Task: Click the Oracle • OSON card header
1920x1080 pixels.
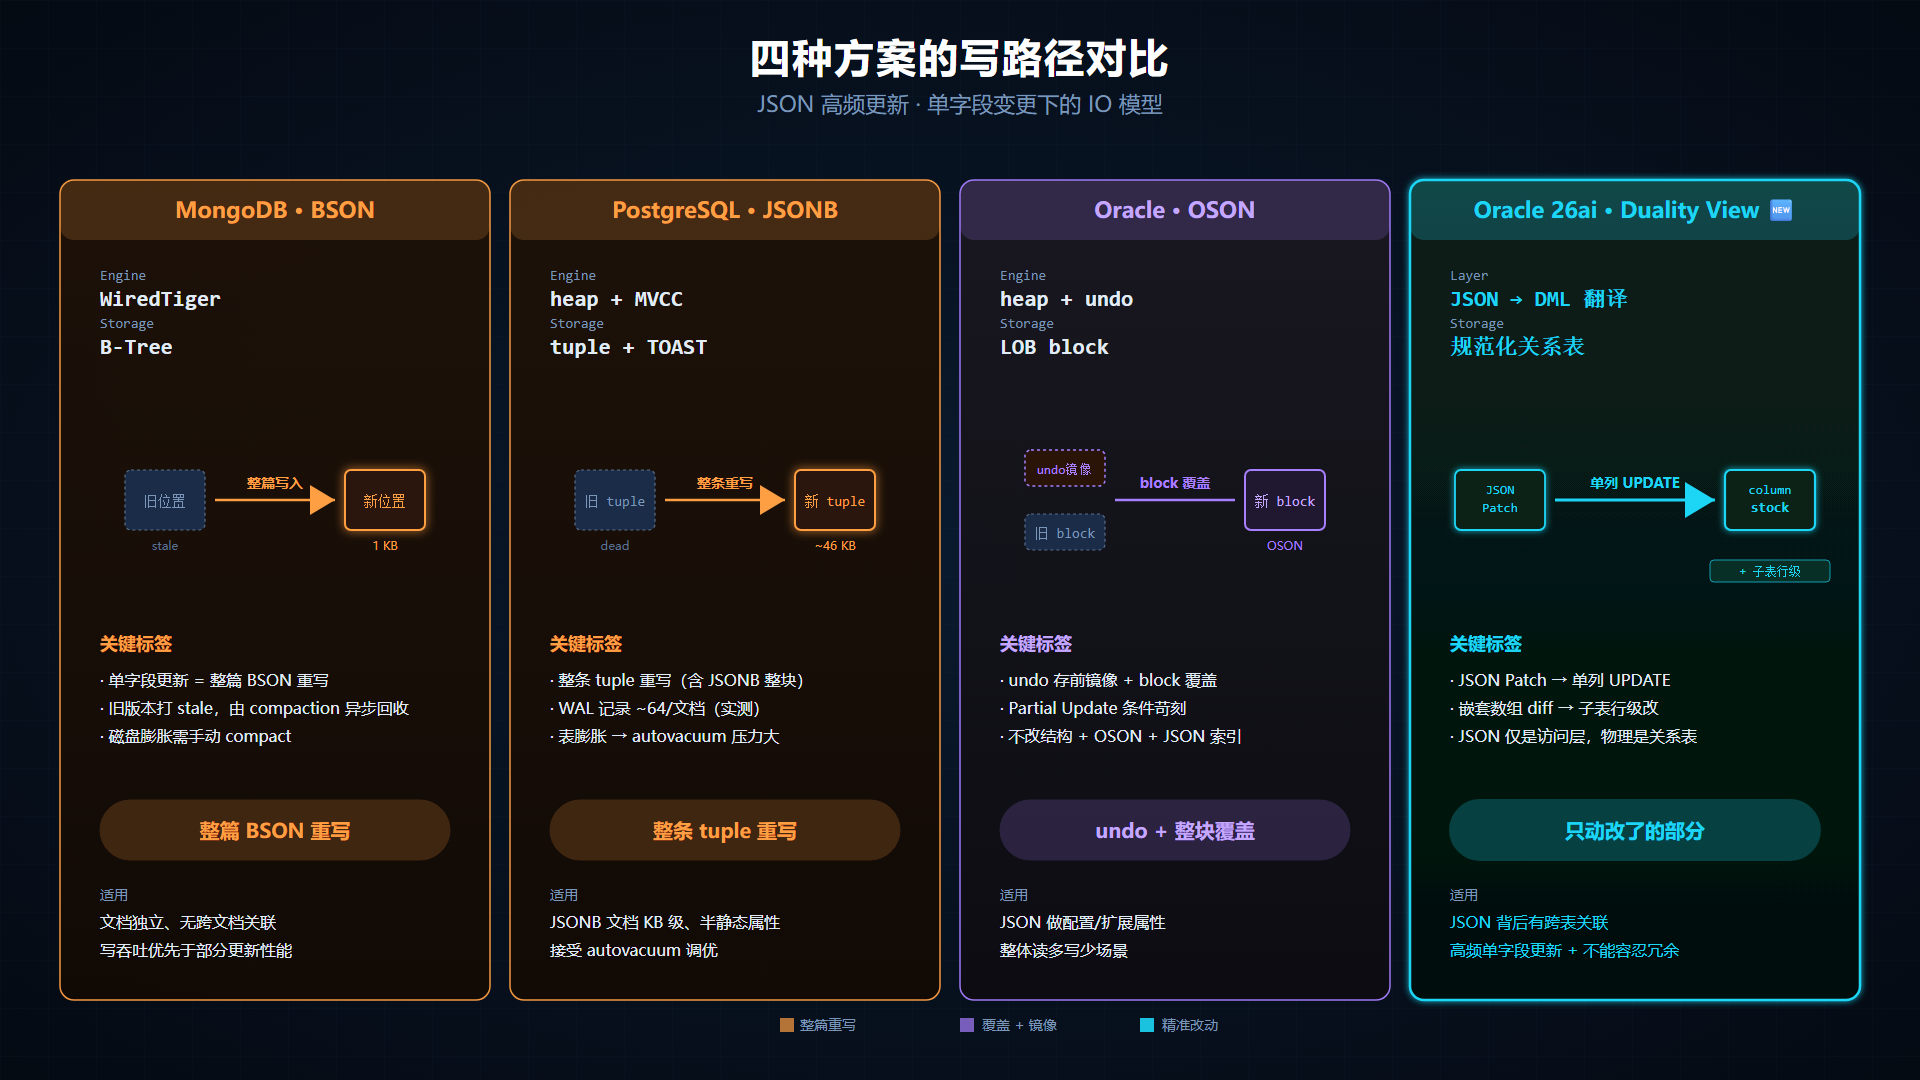Action: [1175, 210]
